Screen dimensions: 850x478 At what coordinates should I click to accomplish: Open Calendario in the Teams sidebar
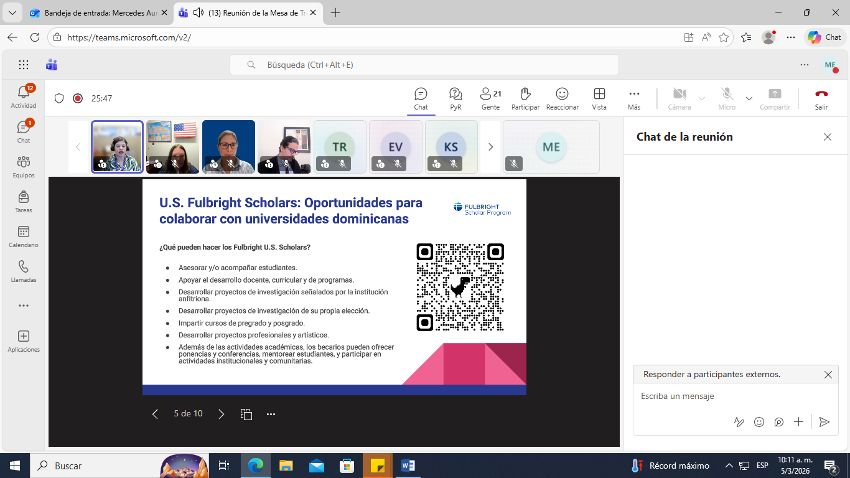[23, 236]
